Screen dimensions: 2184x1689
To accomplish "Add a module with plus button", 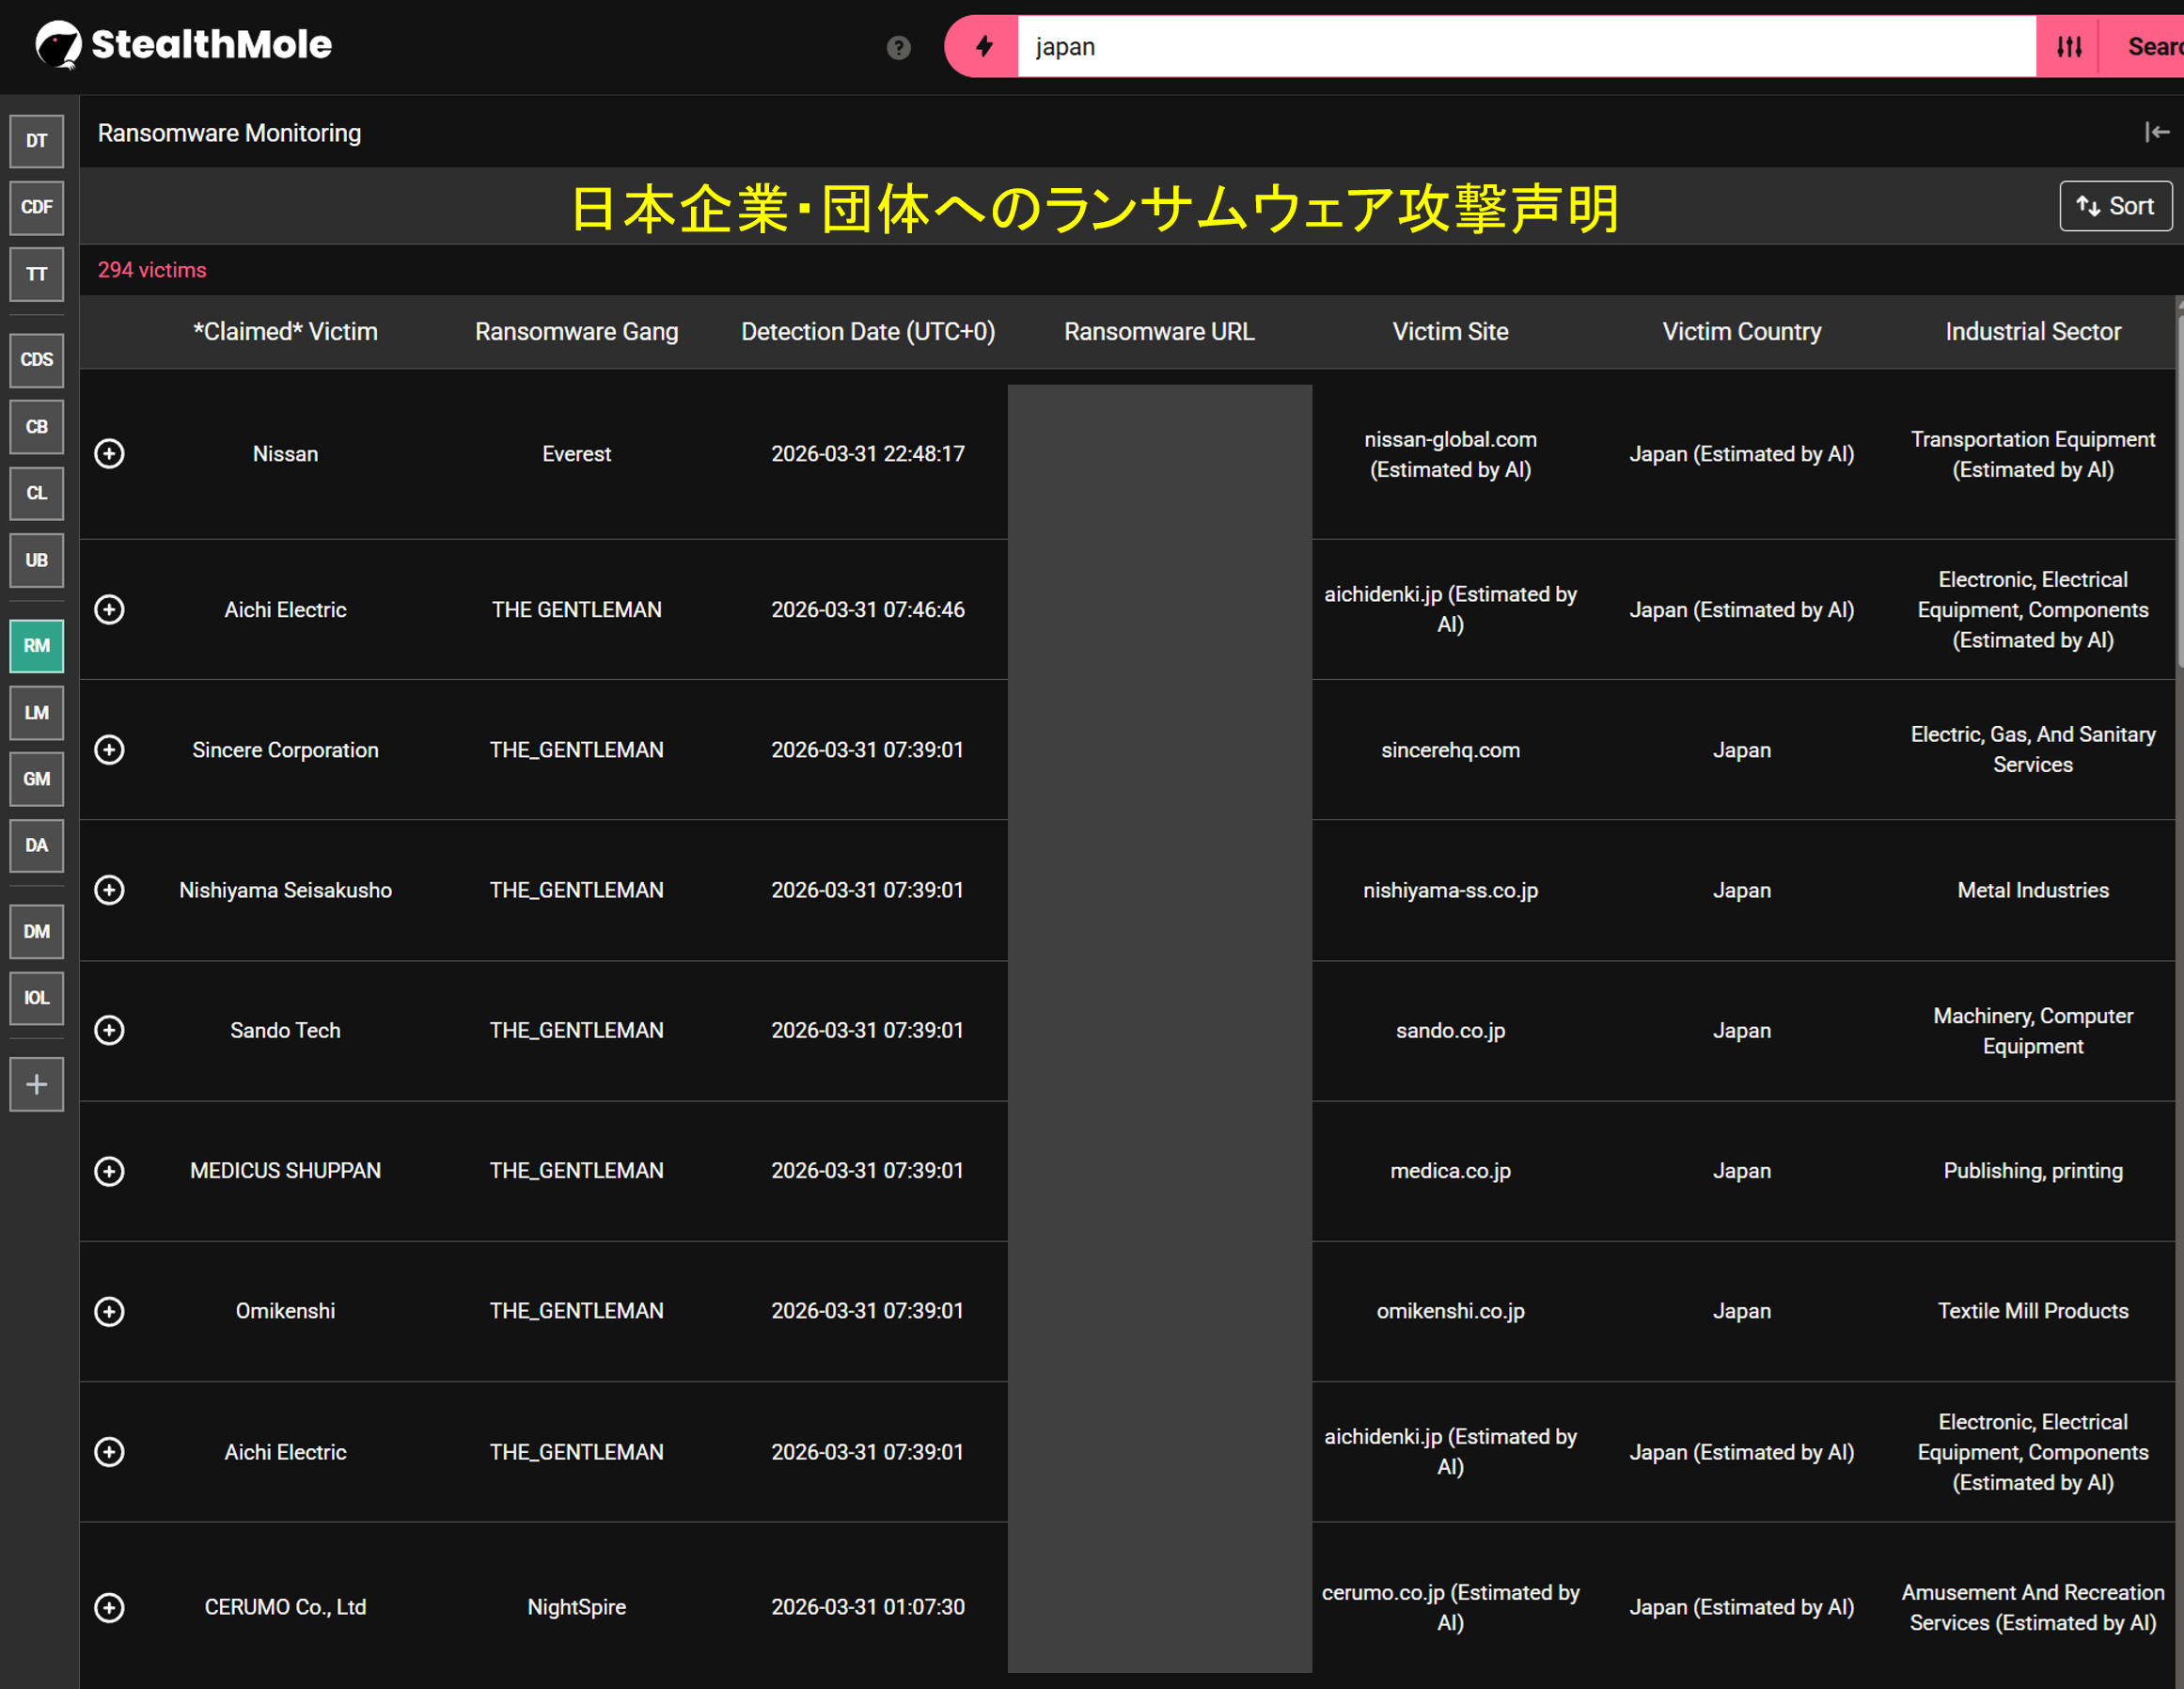I will pos(37,1084).
